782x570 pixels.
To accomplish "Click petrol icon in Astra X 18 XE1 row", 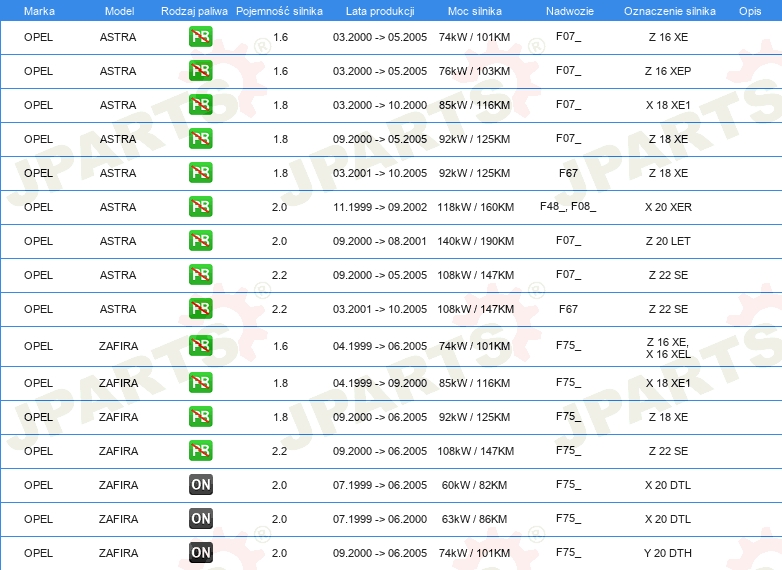I will 200,105.
